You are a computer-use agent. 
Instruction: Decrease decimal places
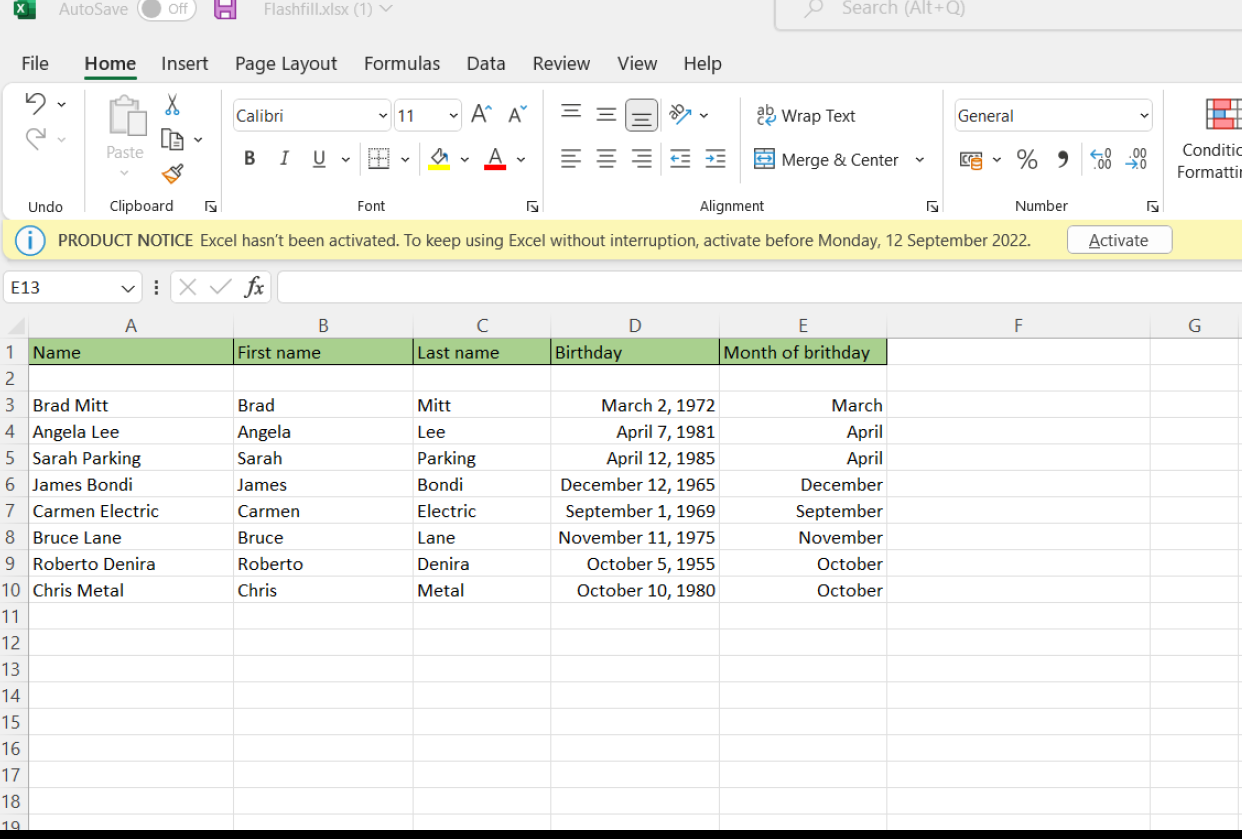1136,159
